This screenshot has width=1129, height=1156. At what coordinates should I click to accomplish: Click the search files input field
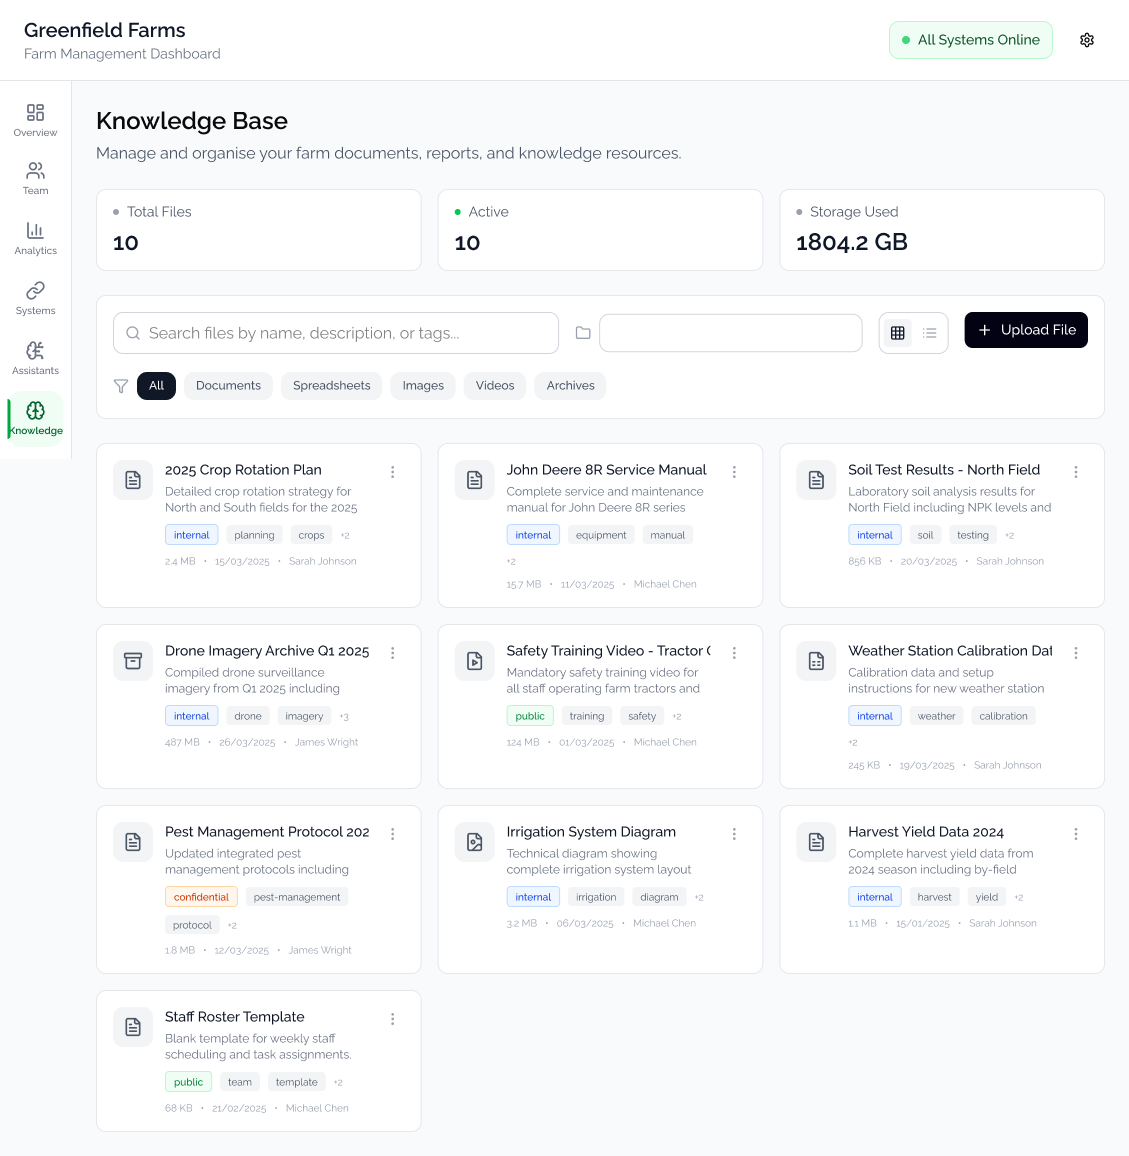tap(336, 333)
